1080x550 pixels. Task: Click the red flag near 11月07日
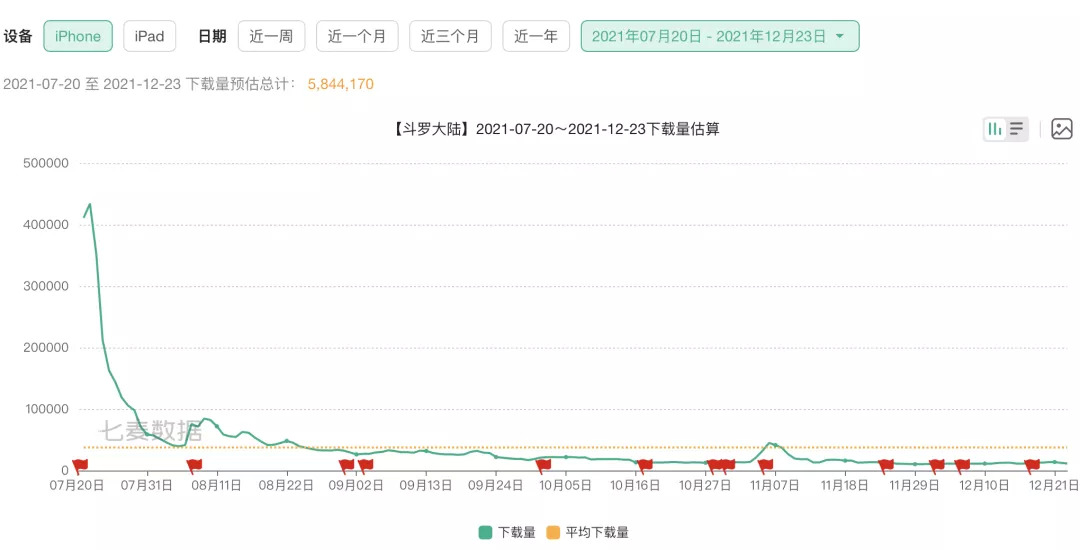765,464
